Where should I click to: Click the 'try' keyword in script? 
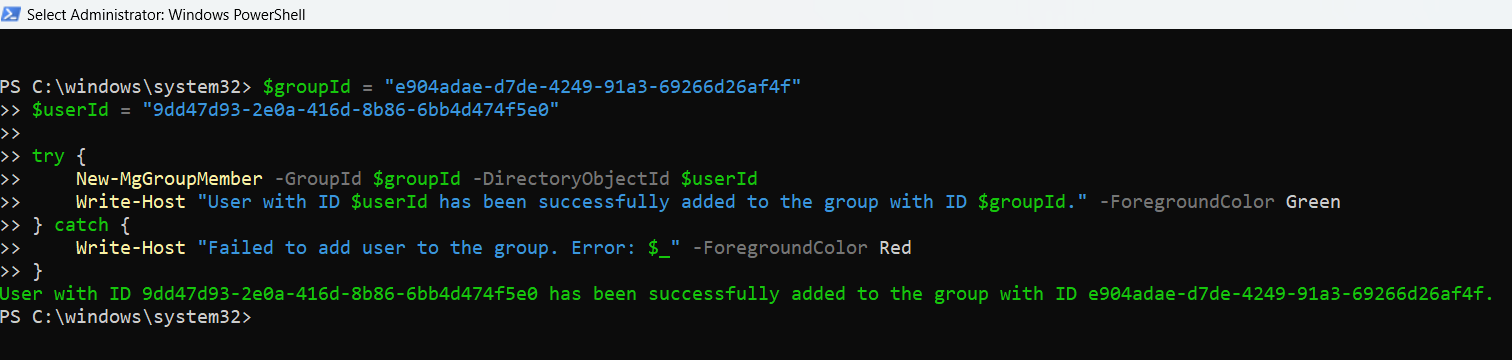[x=48, y=156]
